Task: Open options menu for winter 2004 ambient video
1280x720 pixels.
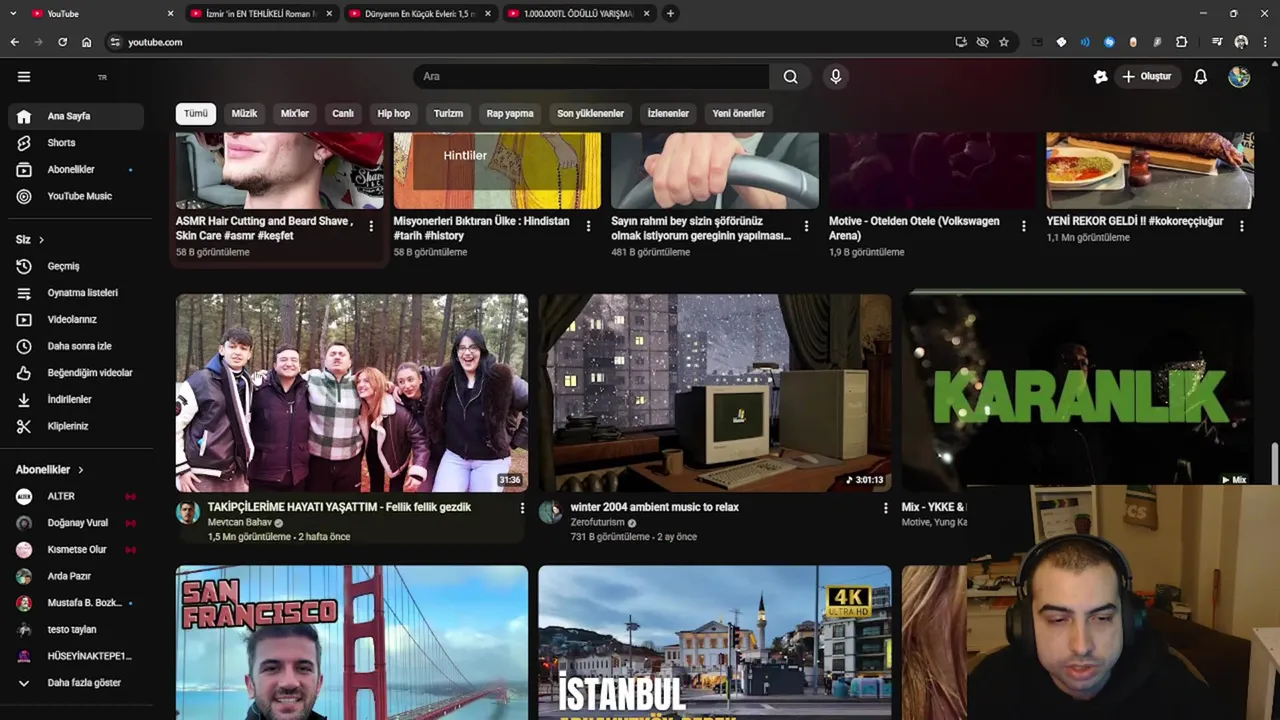Action: (885, 509)
